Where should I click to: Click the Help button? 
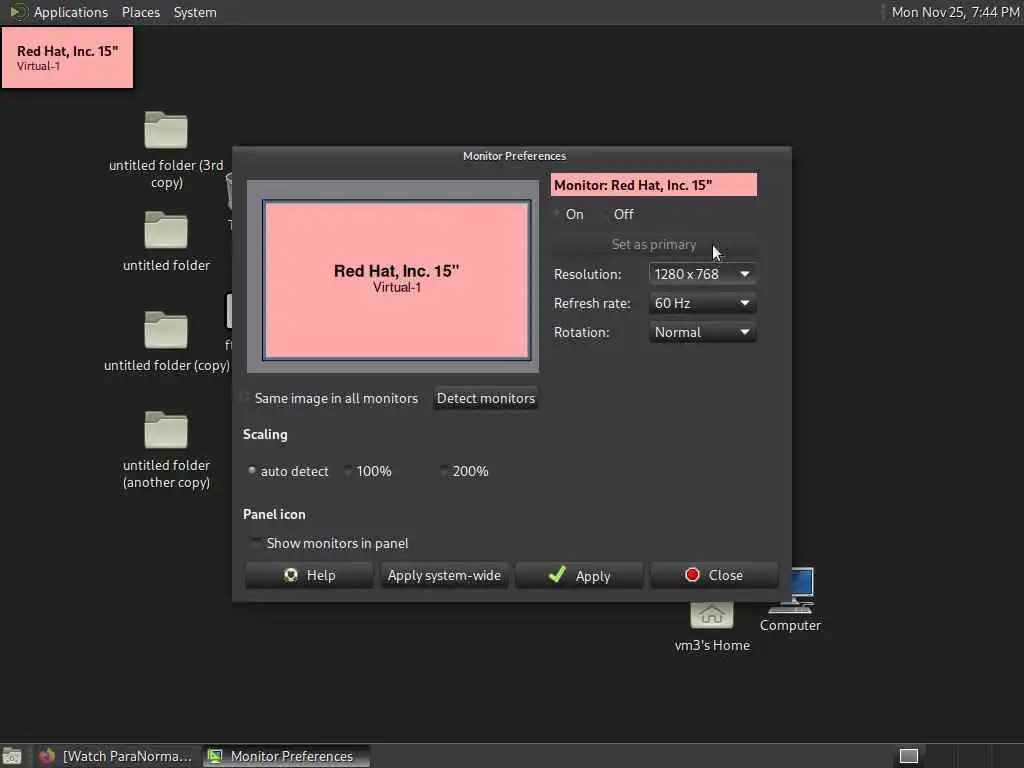pyautogui.click(x=309, y=575)
